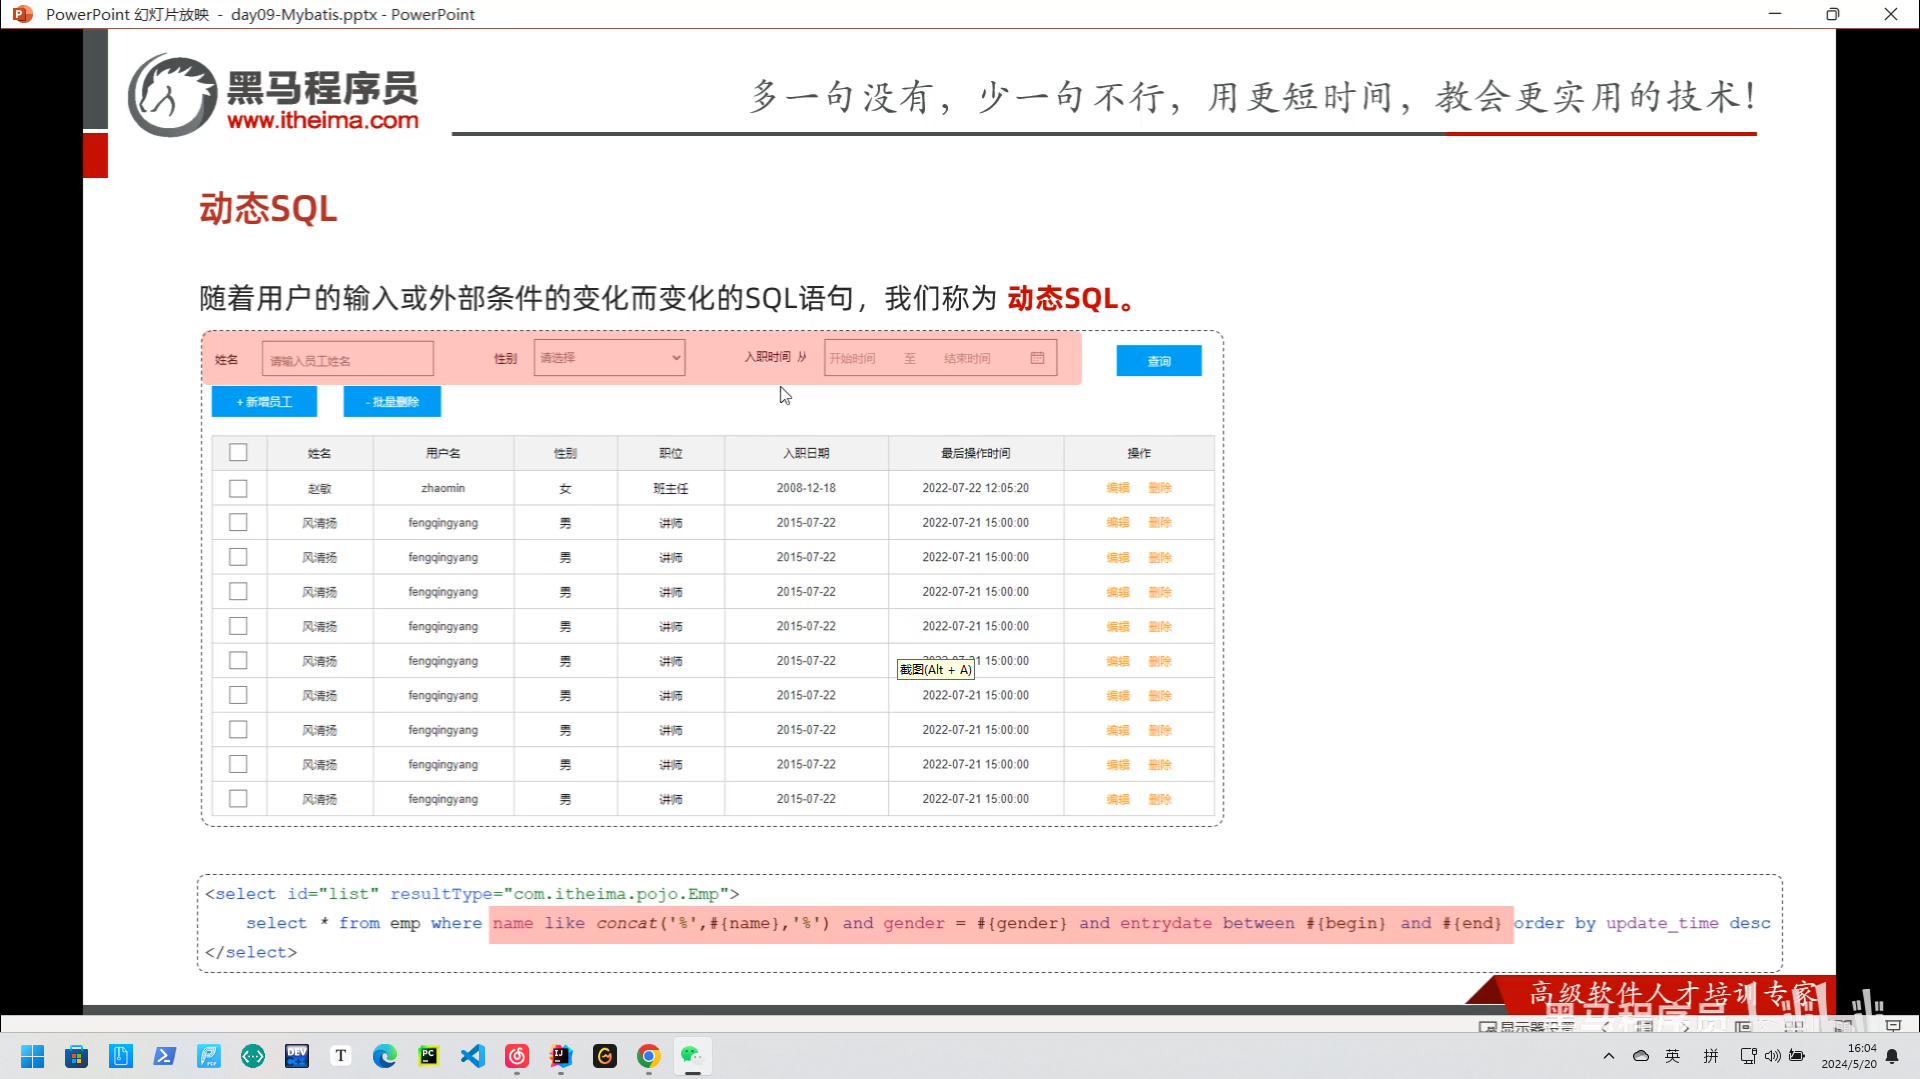This screenshot has height=1079, width=1920.
Task: Click the 姓名 column header
Action: point(319,454)
